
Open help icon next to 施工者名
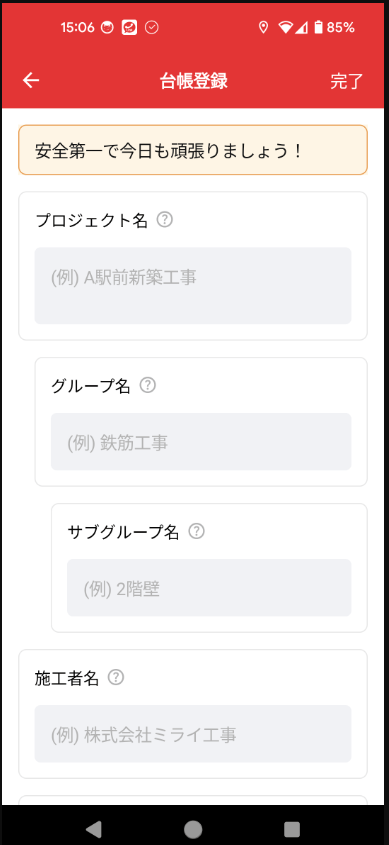116,677
